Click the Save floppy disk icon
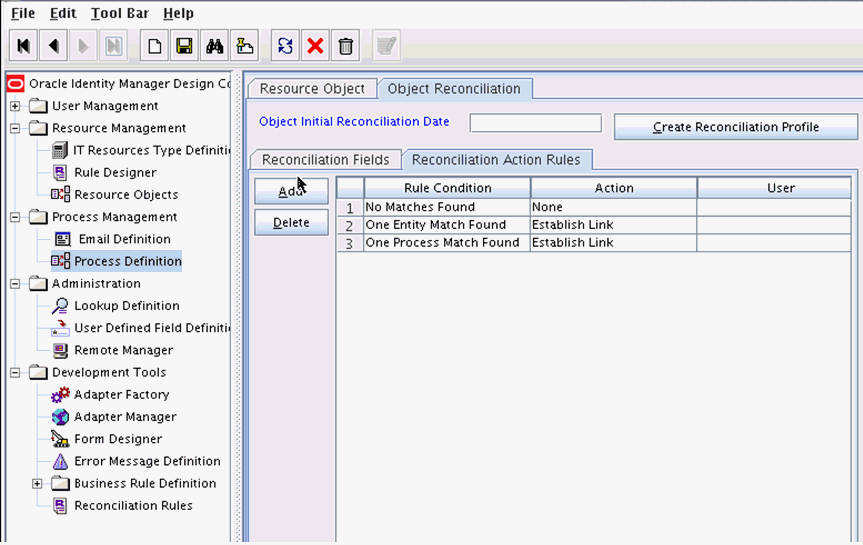Screen dimensions: 863x545 tap(184, 46)
